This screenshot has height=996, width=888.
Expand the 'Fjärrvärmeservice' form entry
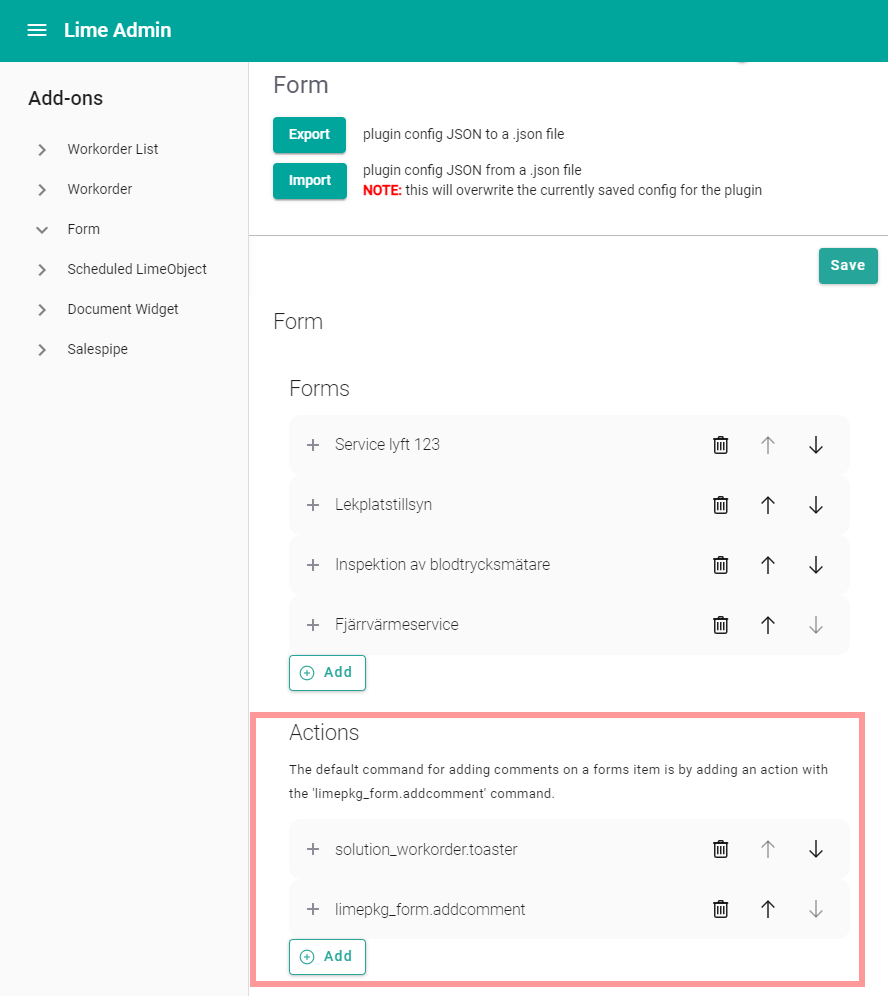[x=313, y=624]
